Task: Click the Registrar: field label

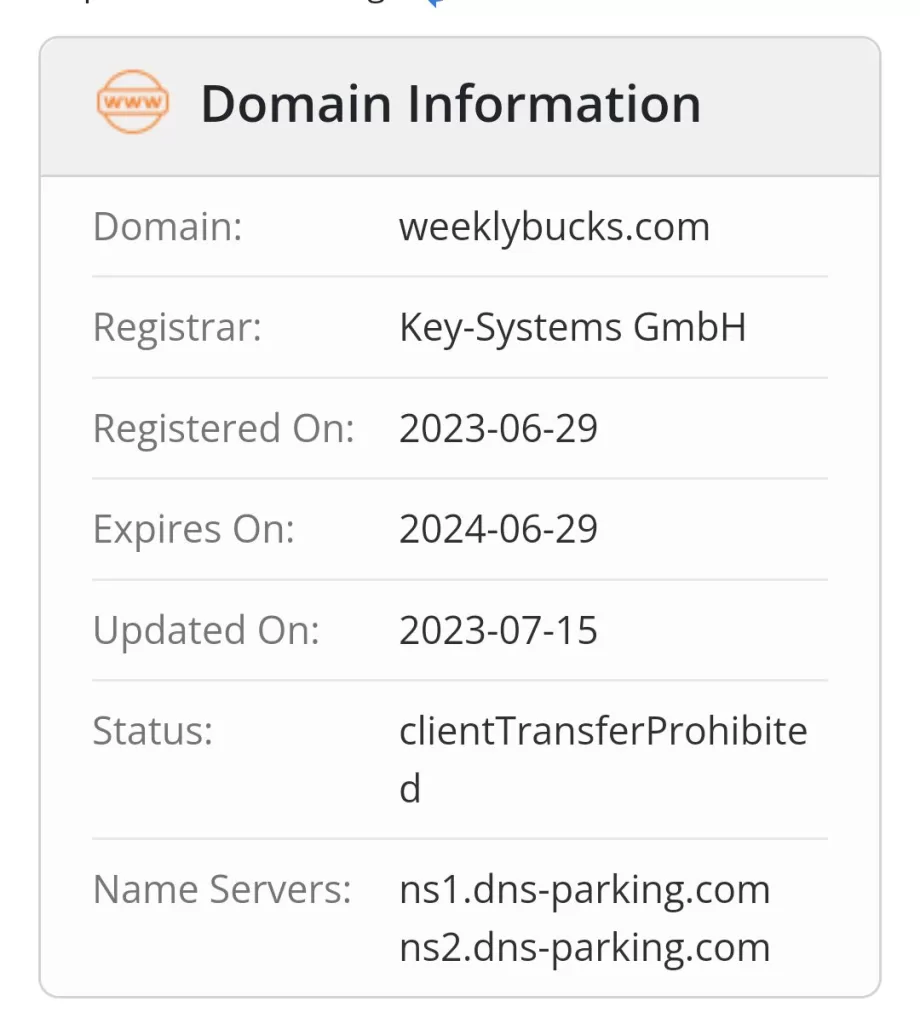Action: click(177, 328)
